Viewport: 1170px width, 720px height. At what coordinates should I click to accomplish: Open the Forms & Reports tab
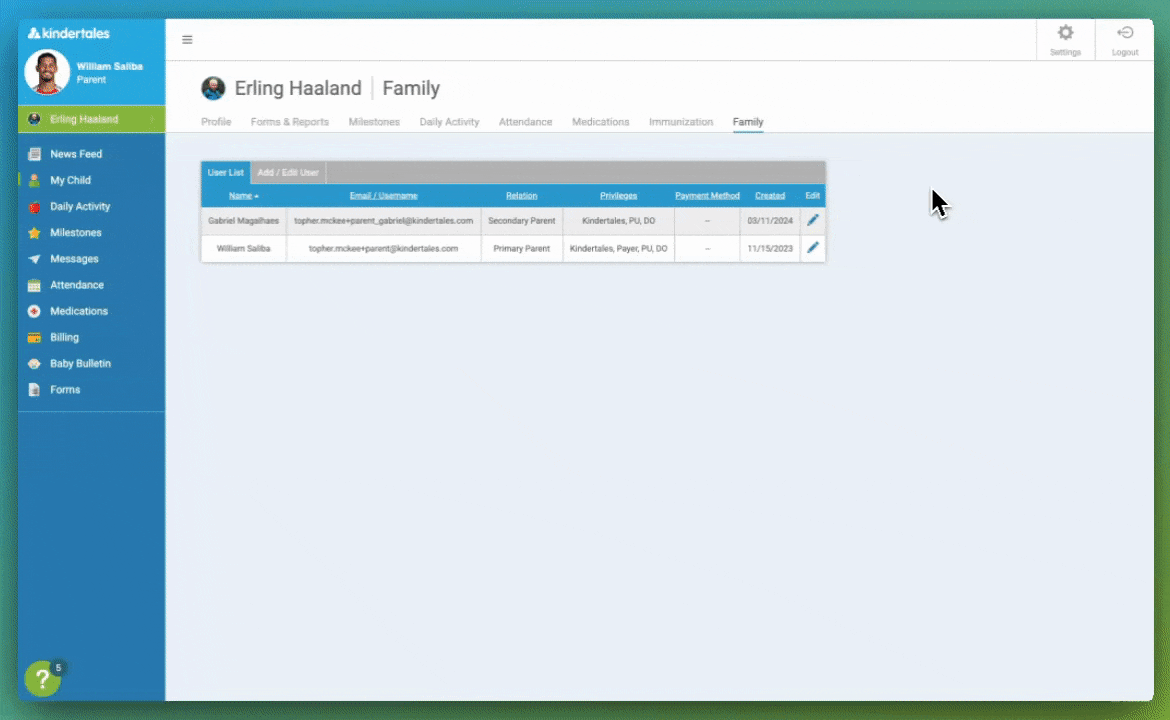click(289, 122)
